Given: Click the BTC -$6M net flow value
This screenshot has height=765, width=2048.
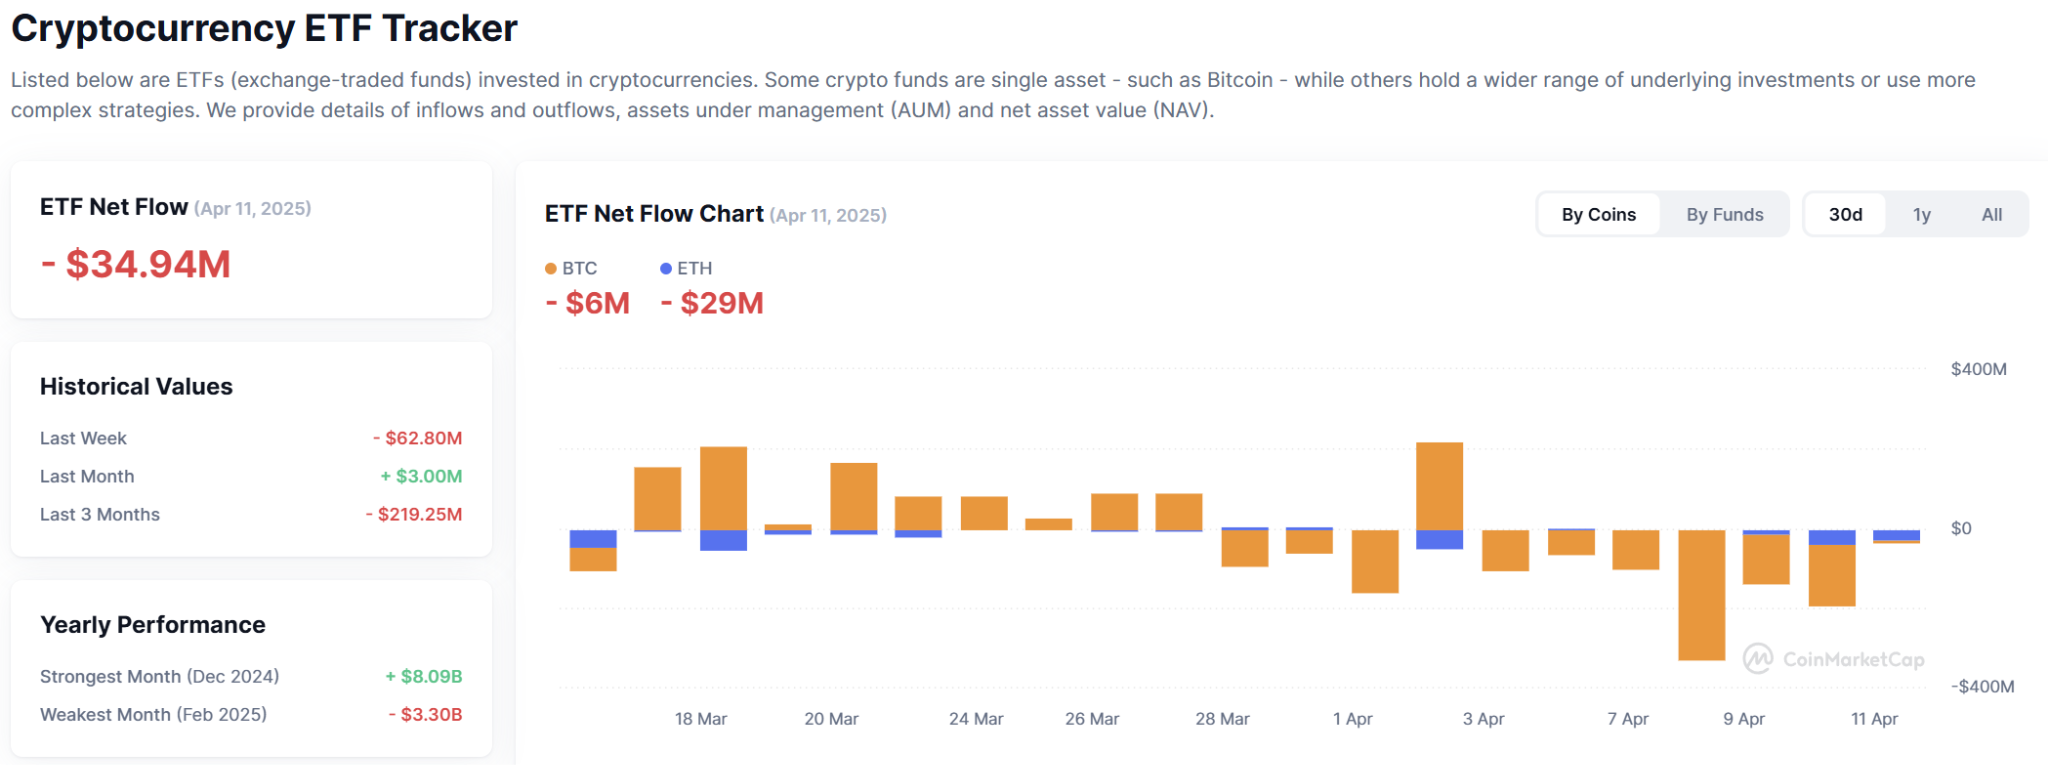Looking at the screenshot, I should 588,303.
